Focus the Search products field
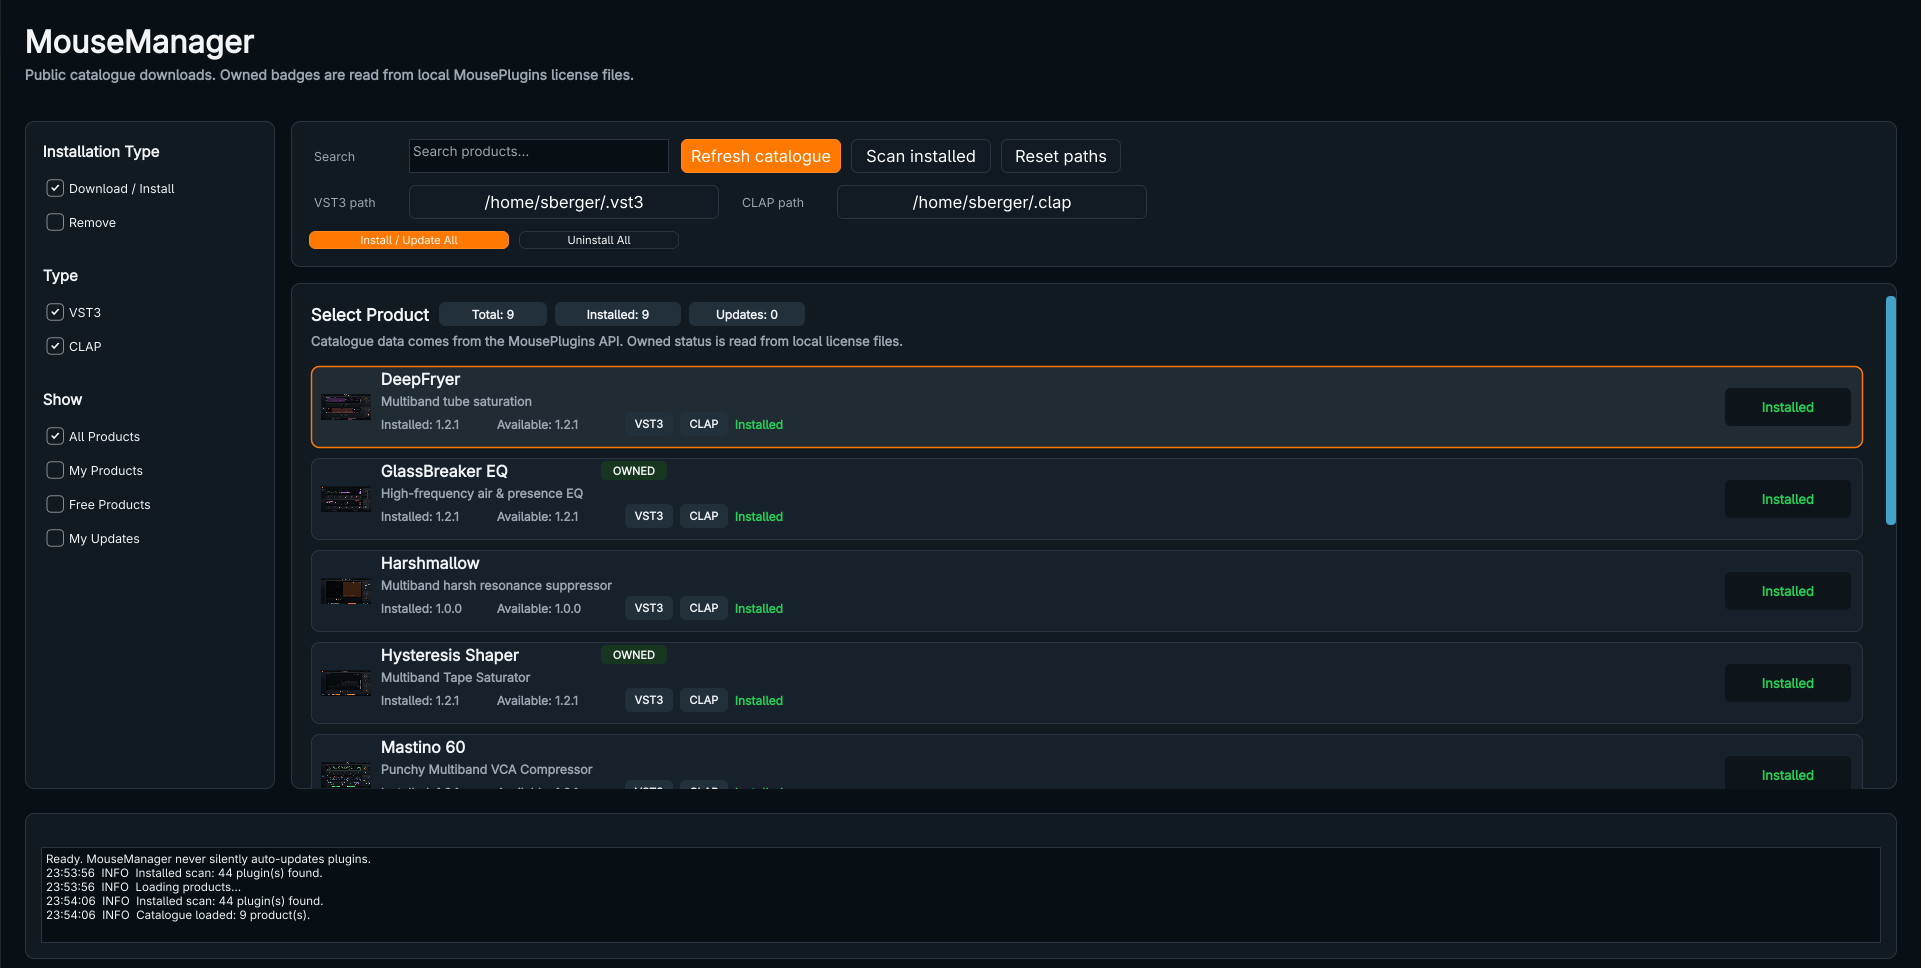 tap(539, 156)
